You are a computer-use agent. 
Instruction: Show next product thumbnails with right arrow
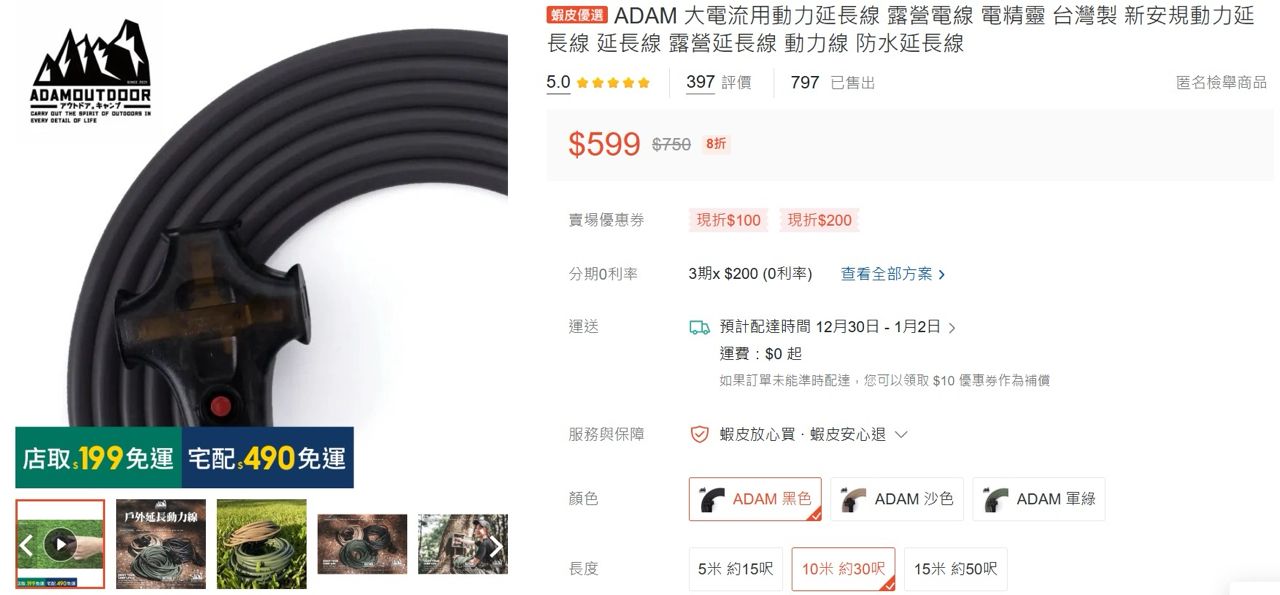(x=496, y=545)
